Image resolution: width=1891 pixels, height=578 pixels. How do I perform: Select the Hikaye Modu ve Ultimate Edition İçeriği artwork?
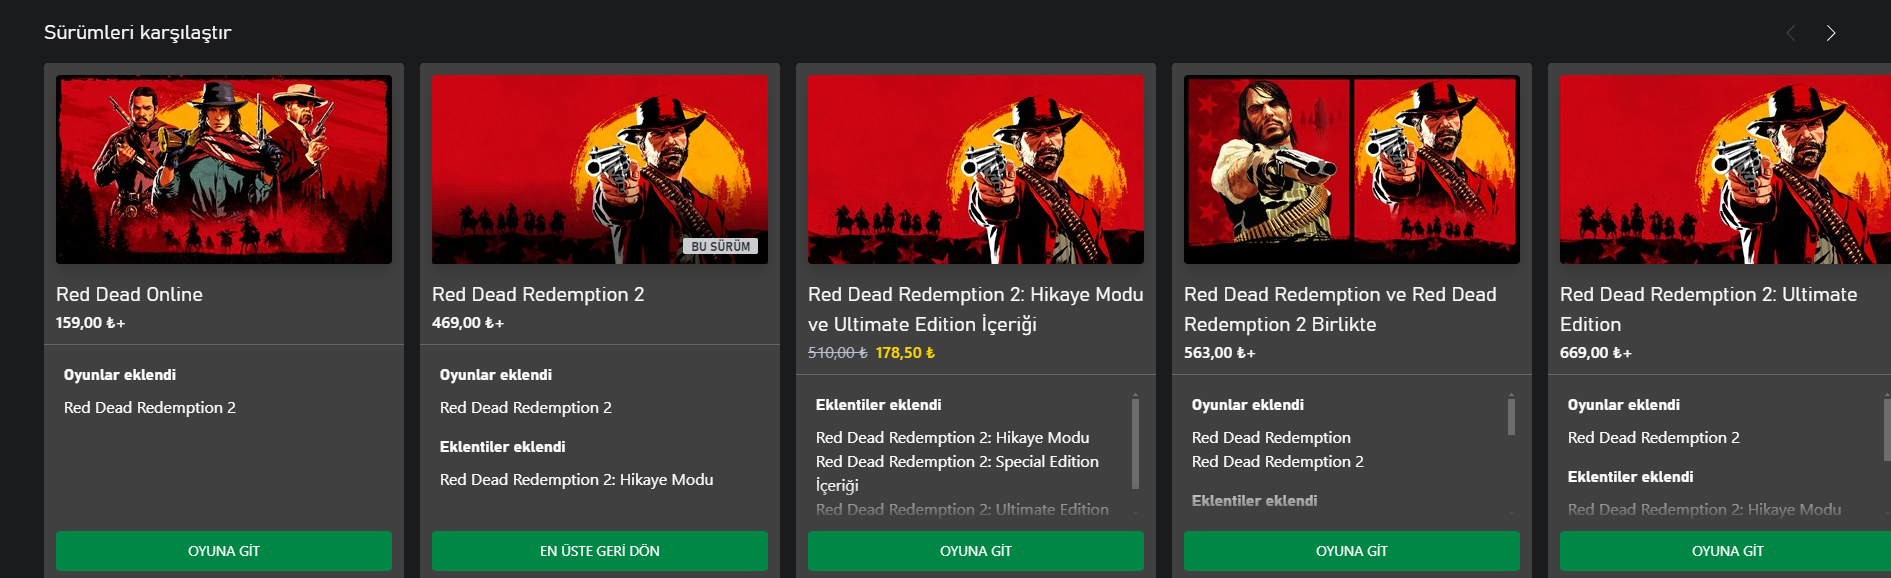pos(976,169)
